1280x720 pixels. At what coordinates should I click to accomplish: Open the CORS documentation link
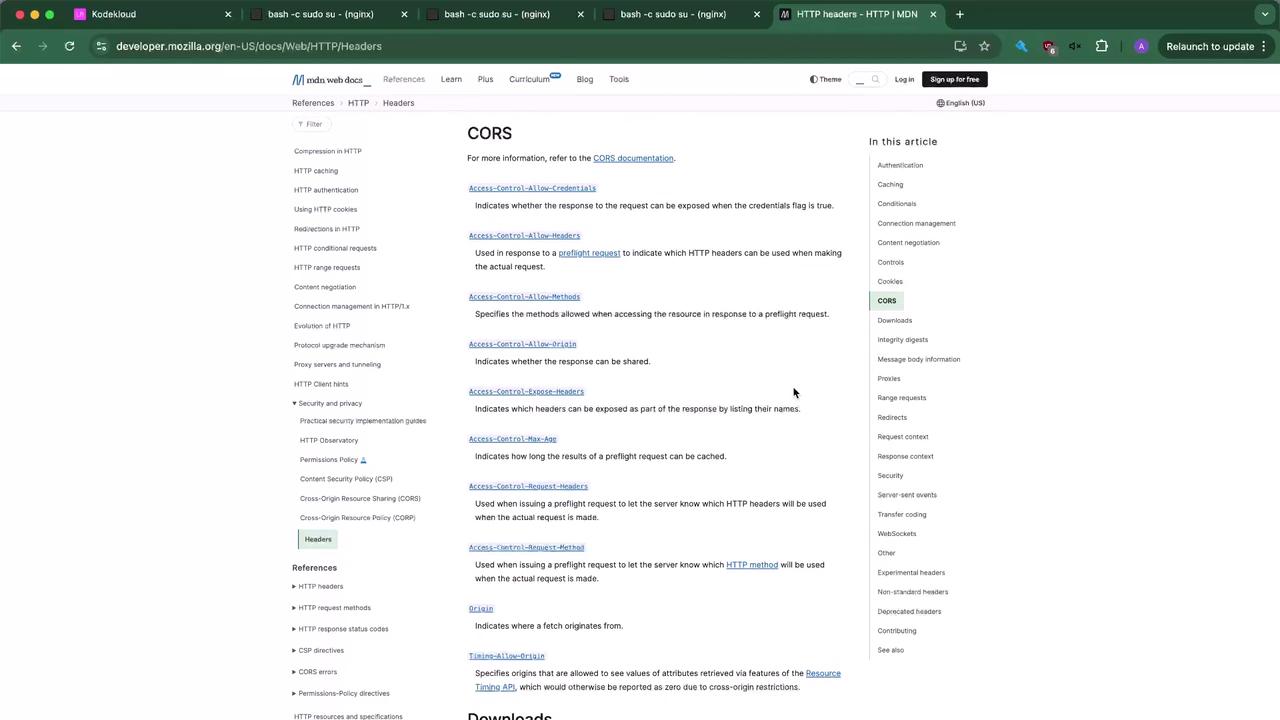click(633, 158)
